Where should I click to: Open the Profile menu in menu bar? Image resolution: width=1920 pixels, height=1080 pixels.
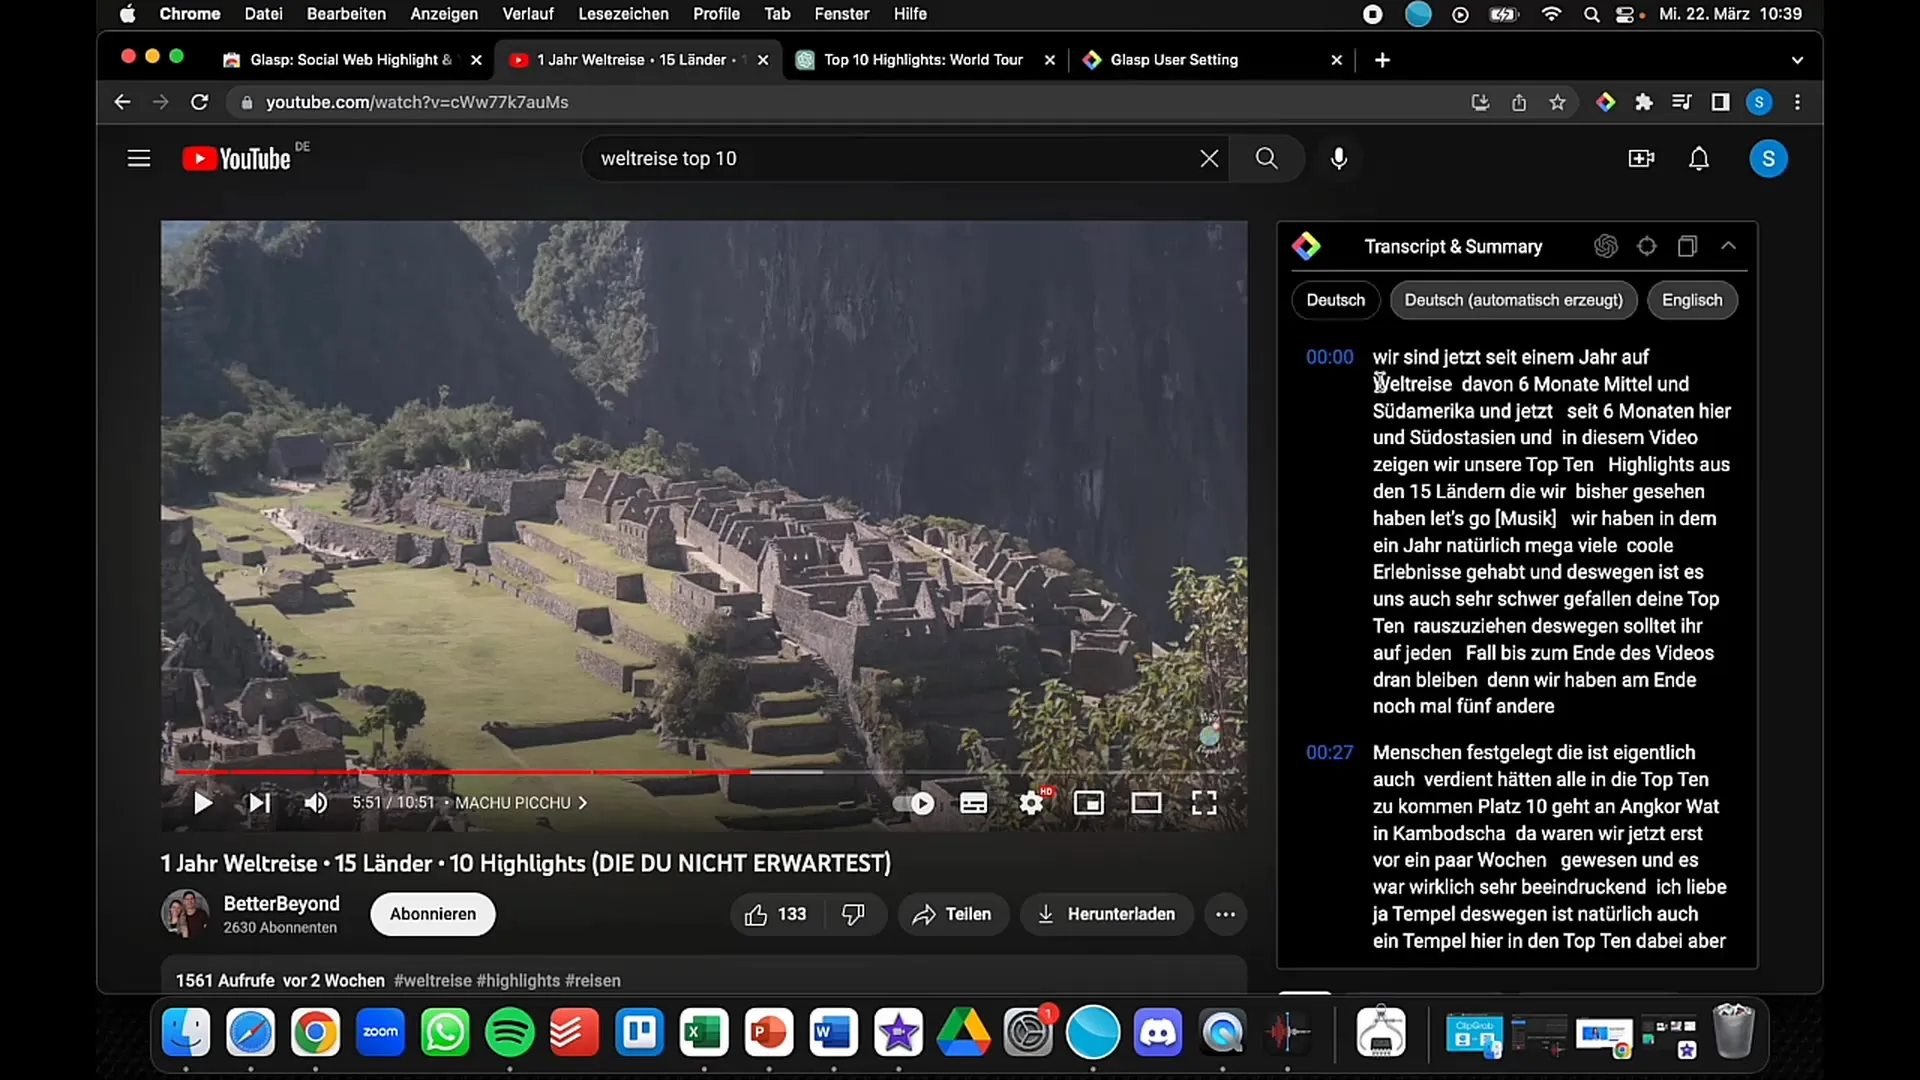click(716, 14)
